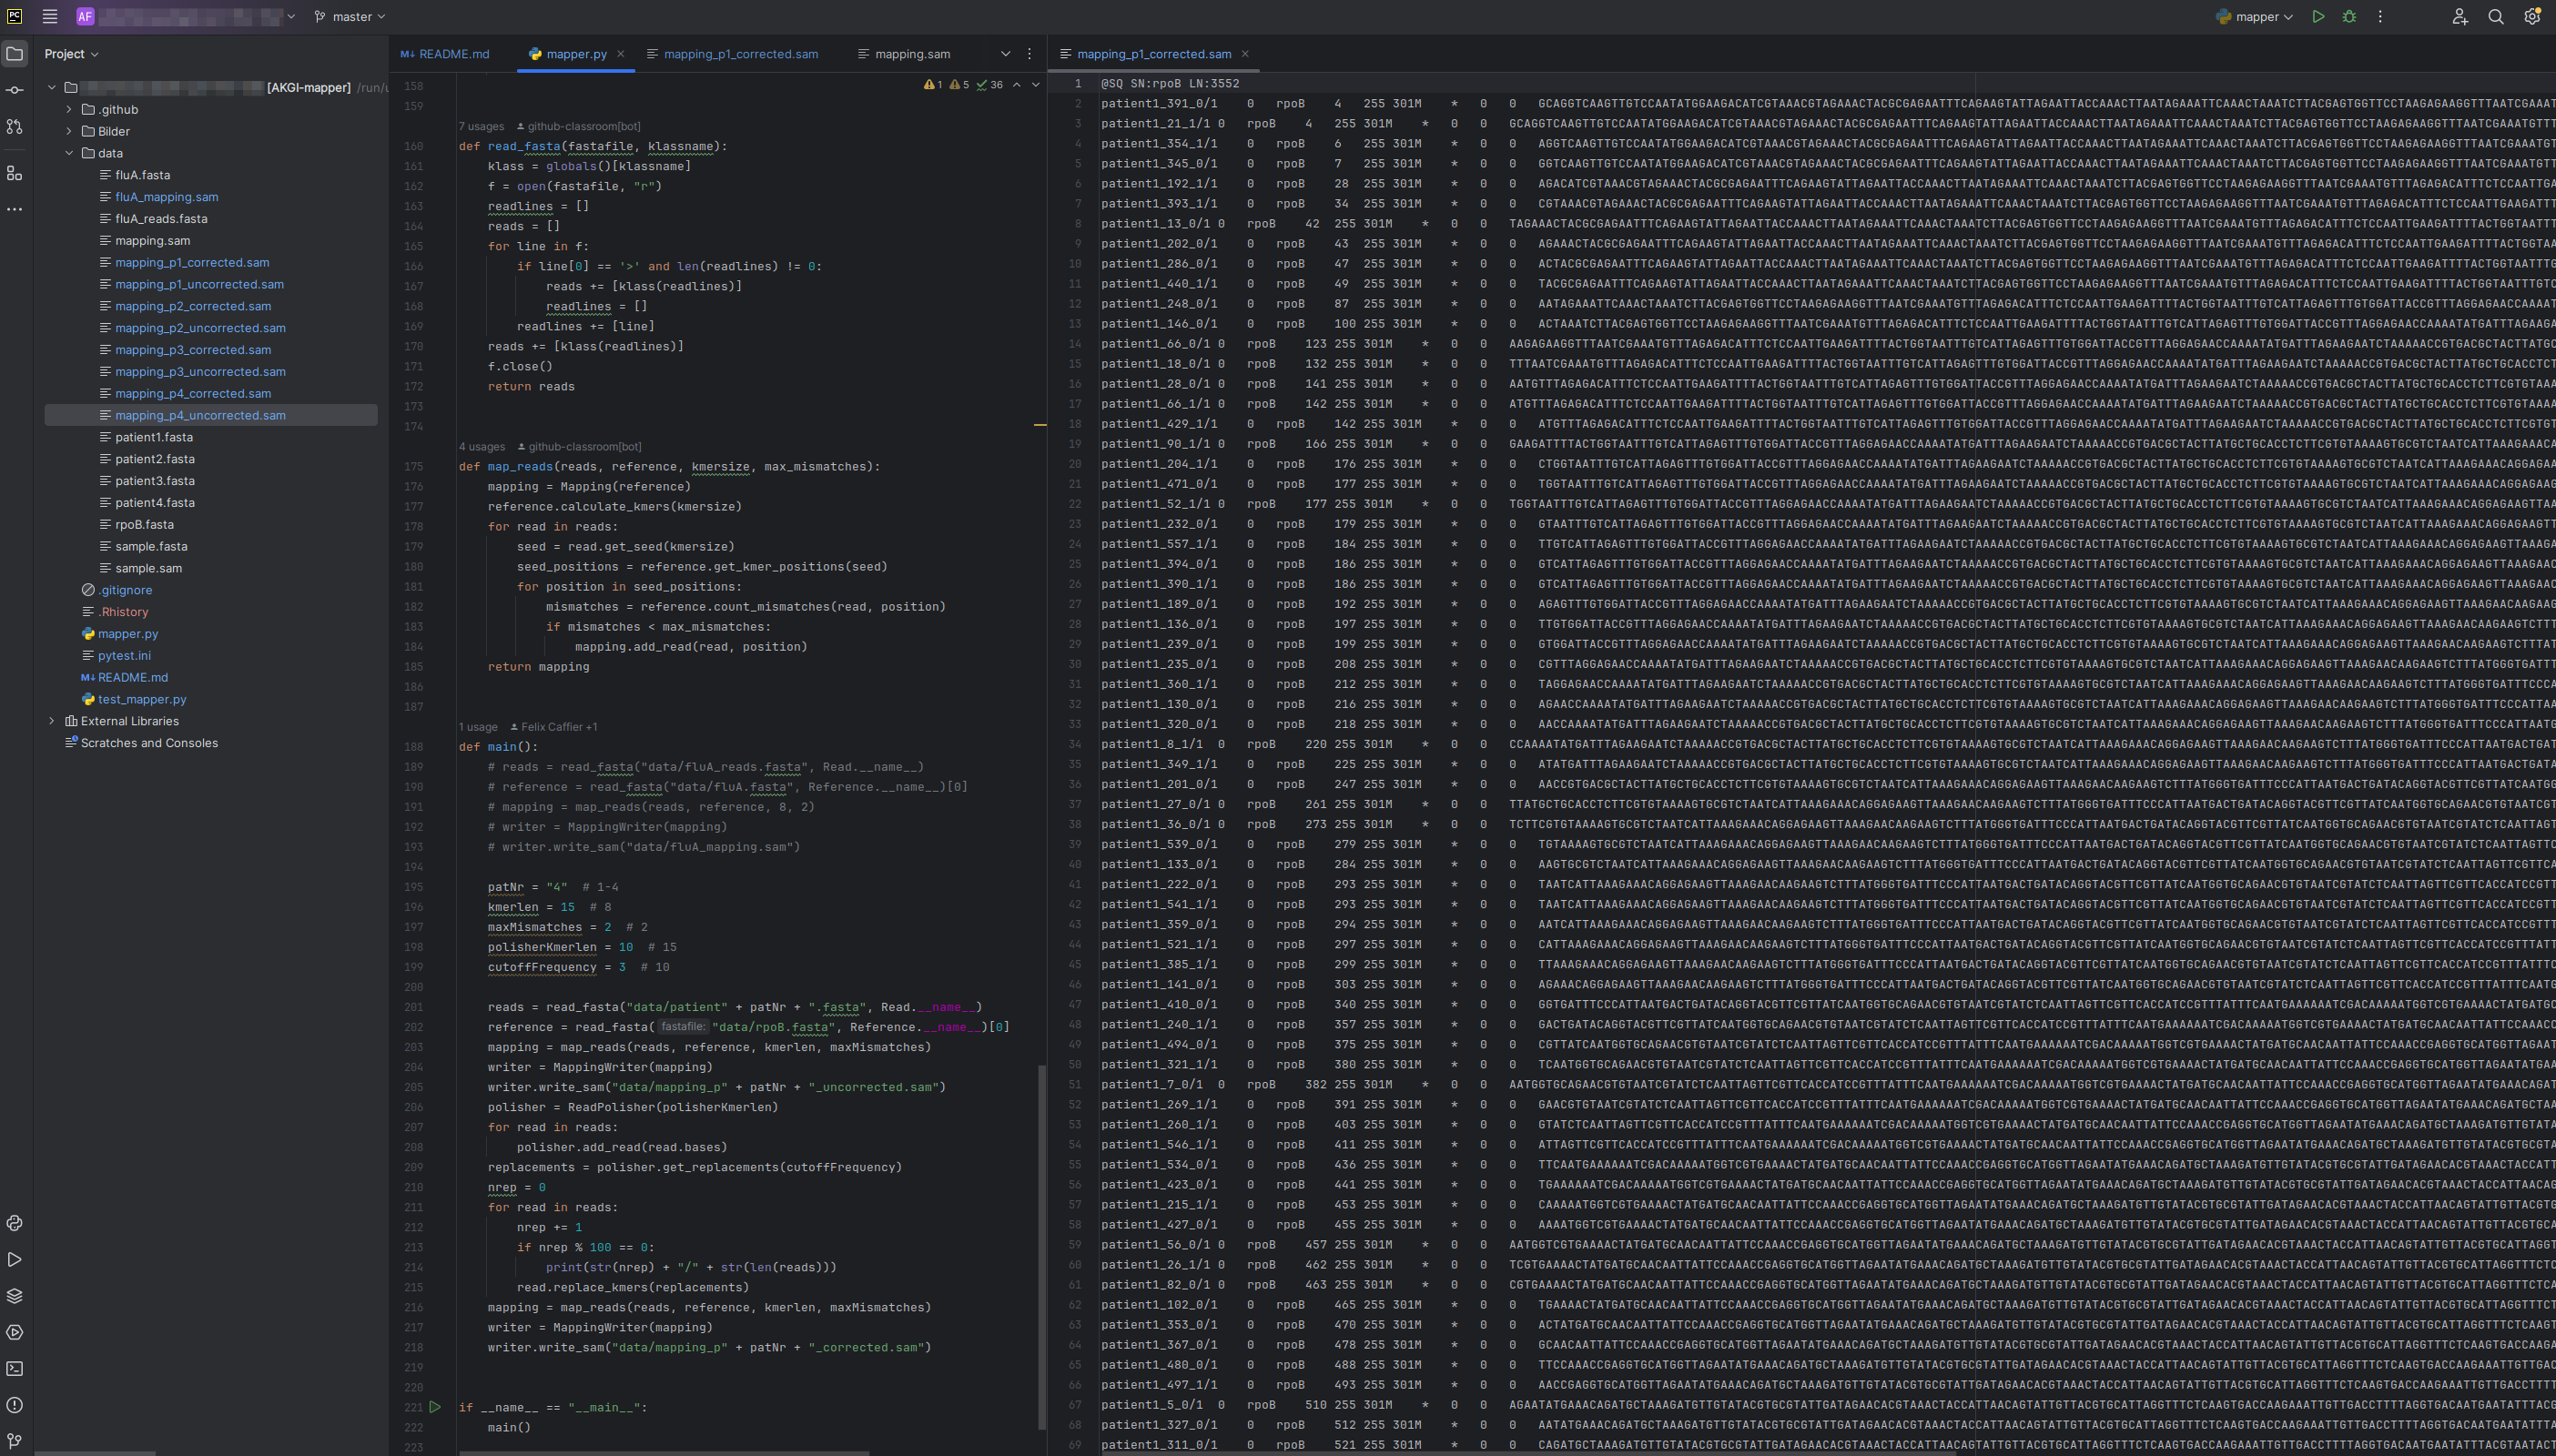This screenshot has height=1456, width=2556.
Task: Expand External Libraries node
Action: [52, 721]
